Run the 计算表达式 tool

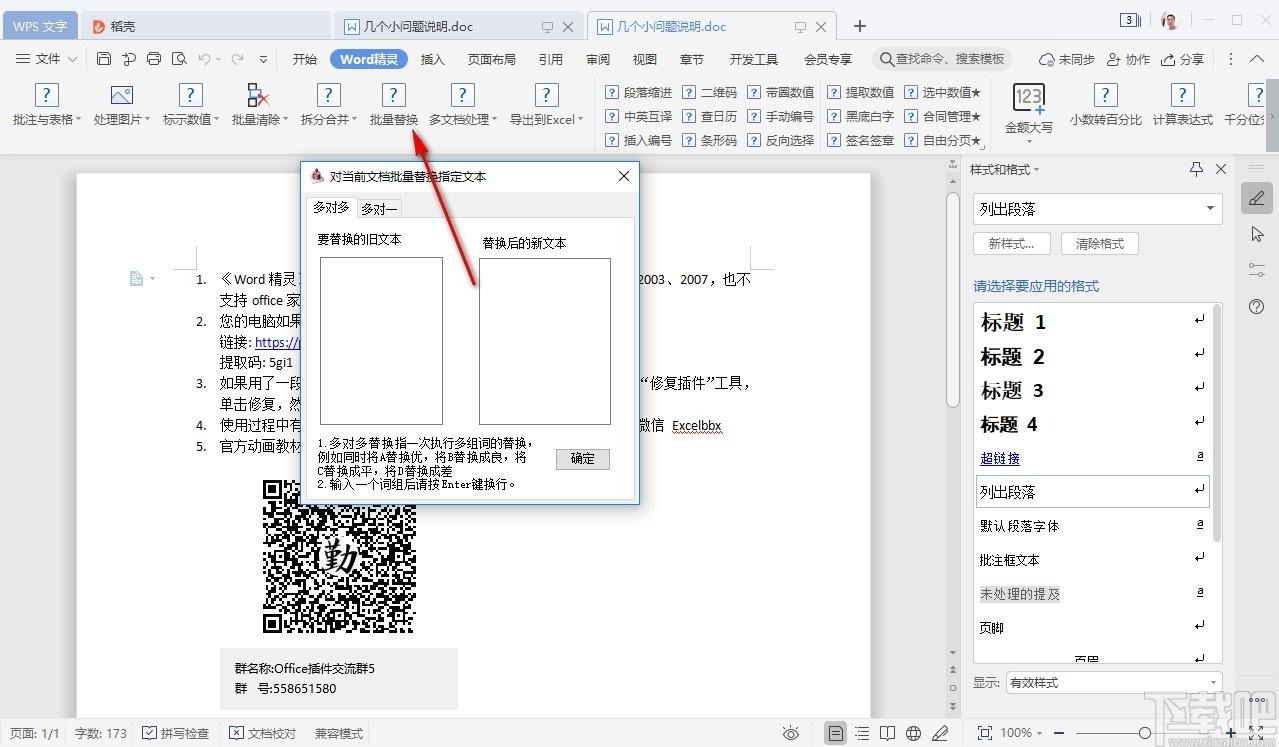coord(1182,105)
